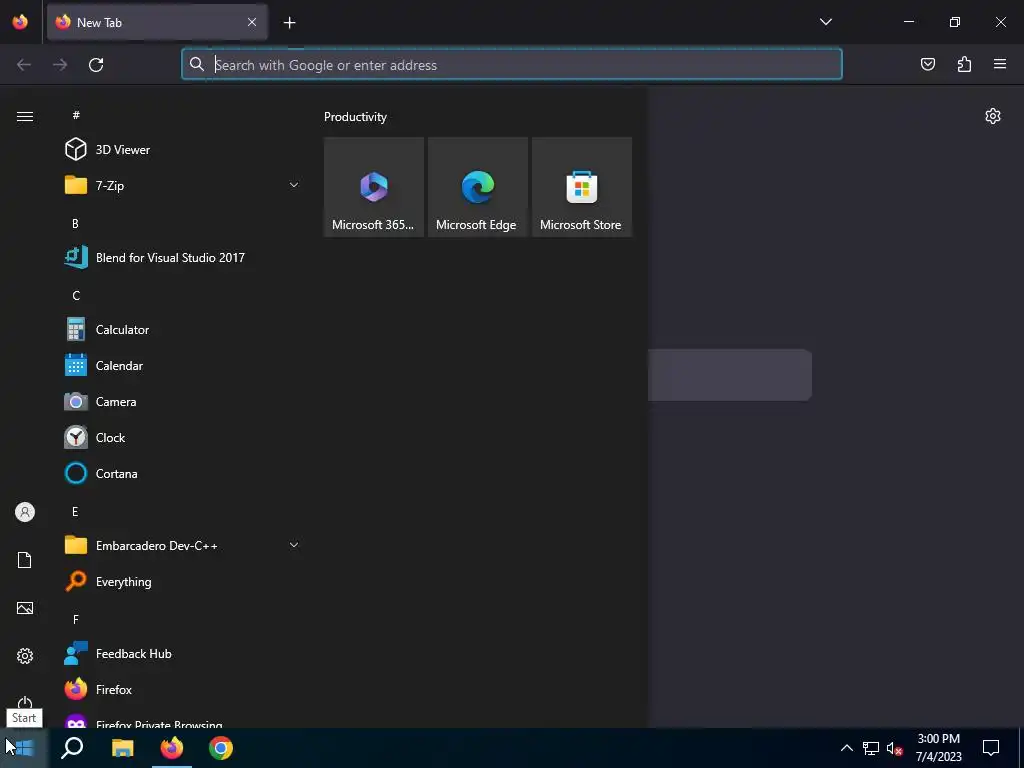The image size is (1024, 768).
Task: Select the Productivity group header
Action: point(355,117)
